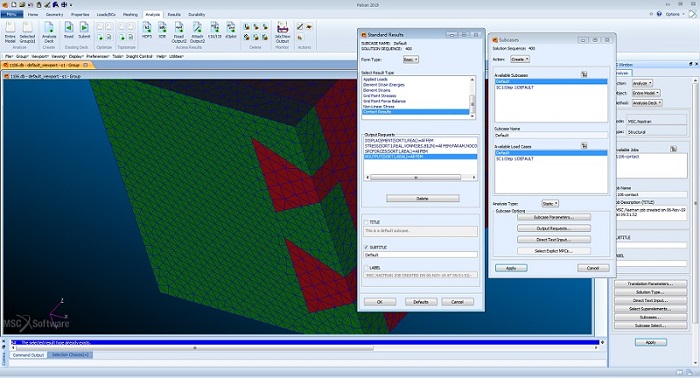Image resolution: width=700 pixels, height=378 pixels.
Task: Enable the TITLE checkbox
Action: [366, 222]
